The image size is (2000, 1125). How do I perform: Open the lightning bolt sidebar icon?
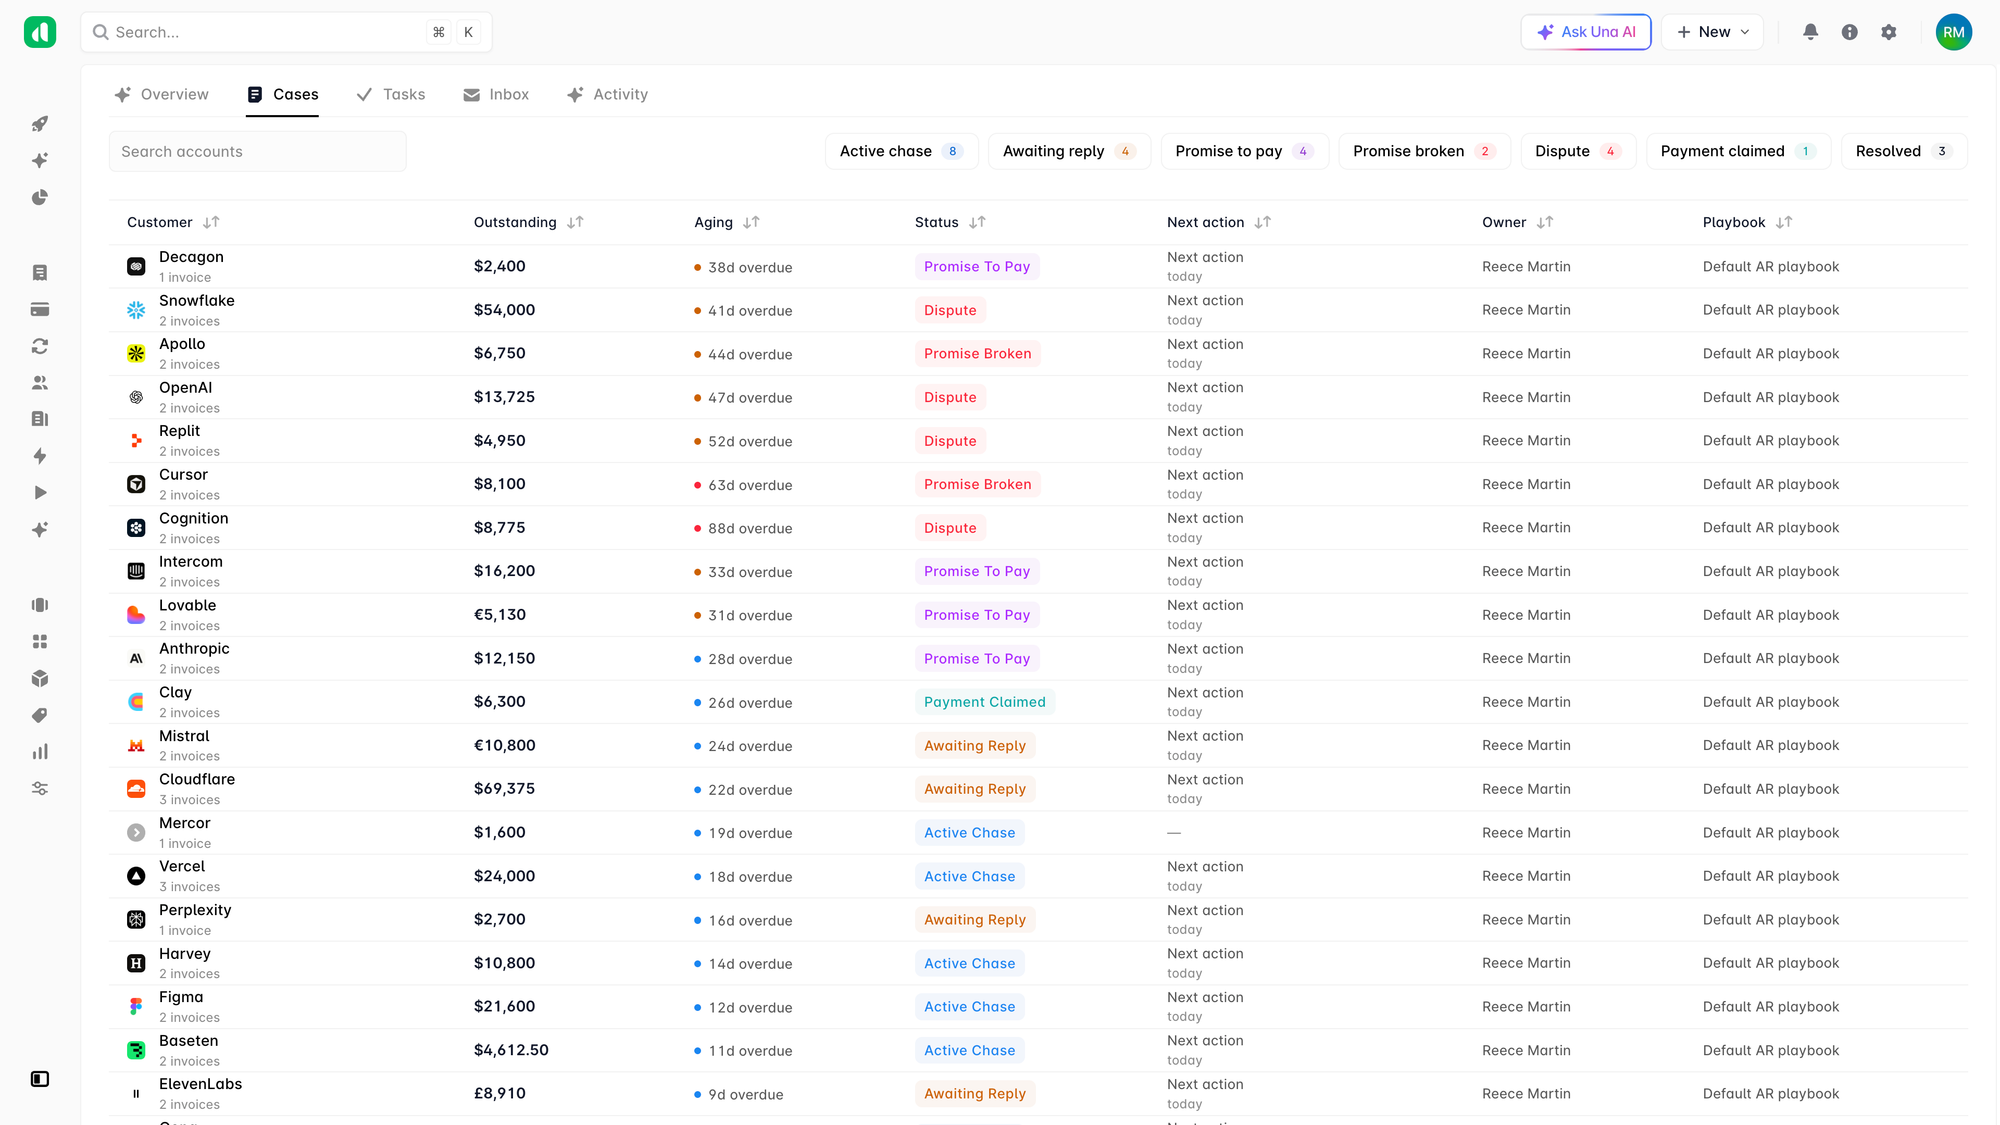(x=40, y=456)
